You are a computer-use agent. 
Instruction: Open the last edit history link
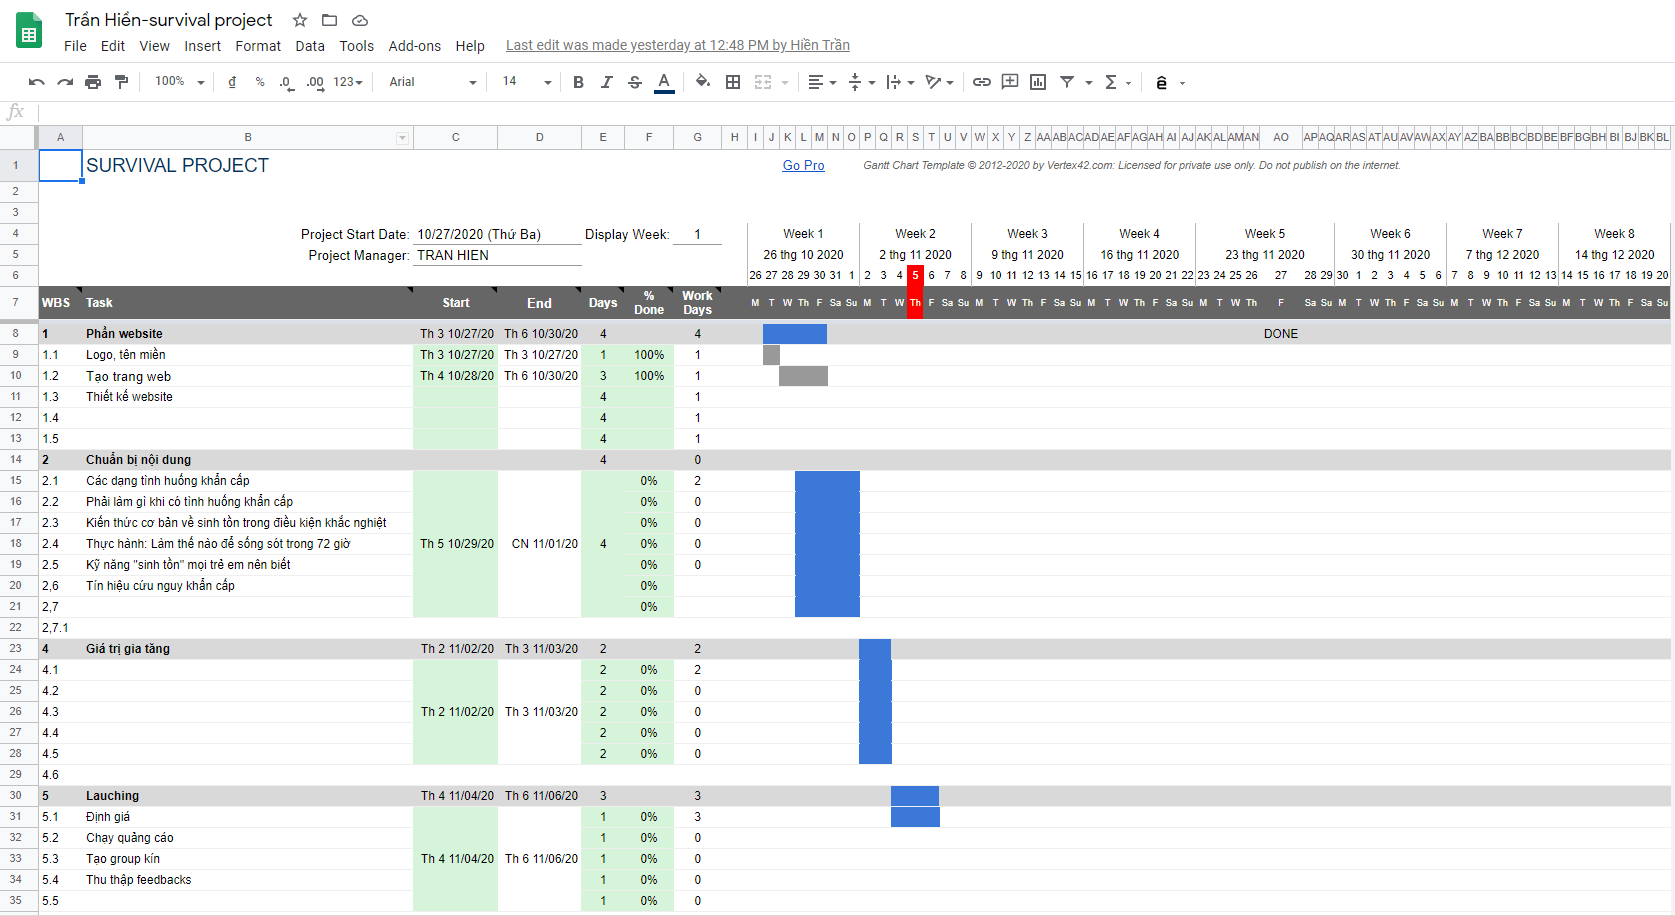(x=677, y=45)
